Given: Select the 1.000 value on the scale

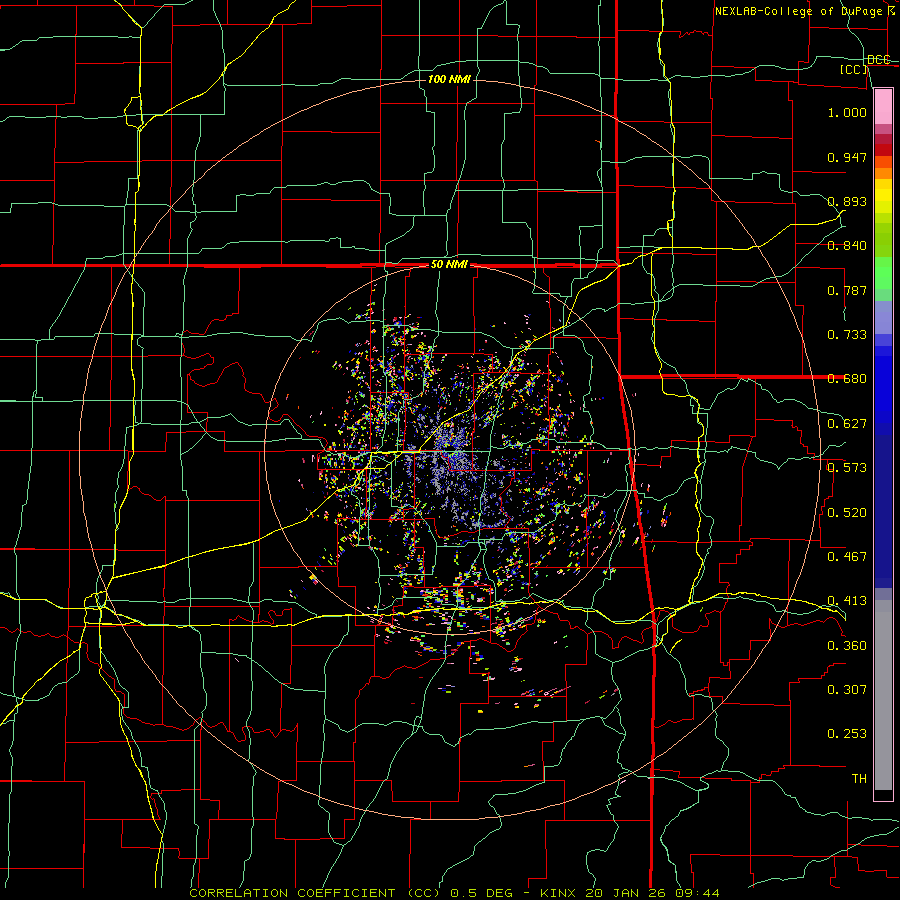Looking at the screenshot, I should point(847,112).
